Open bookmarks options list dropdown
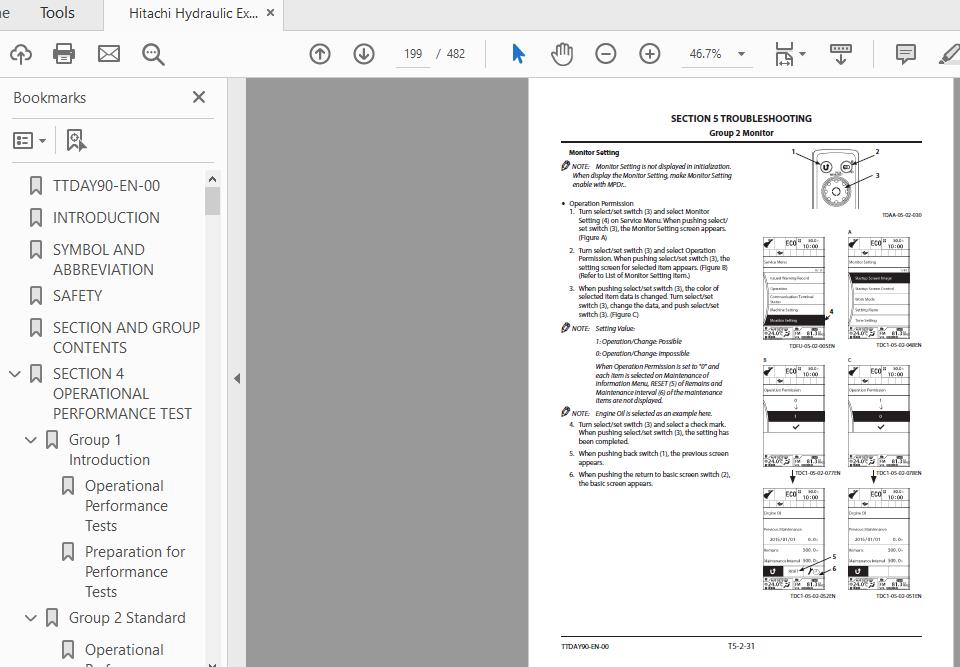 click(x=29, y=141)
